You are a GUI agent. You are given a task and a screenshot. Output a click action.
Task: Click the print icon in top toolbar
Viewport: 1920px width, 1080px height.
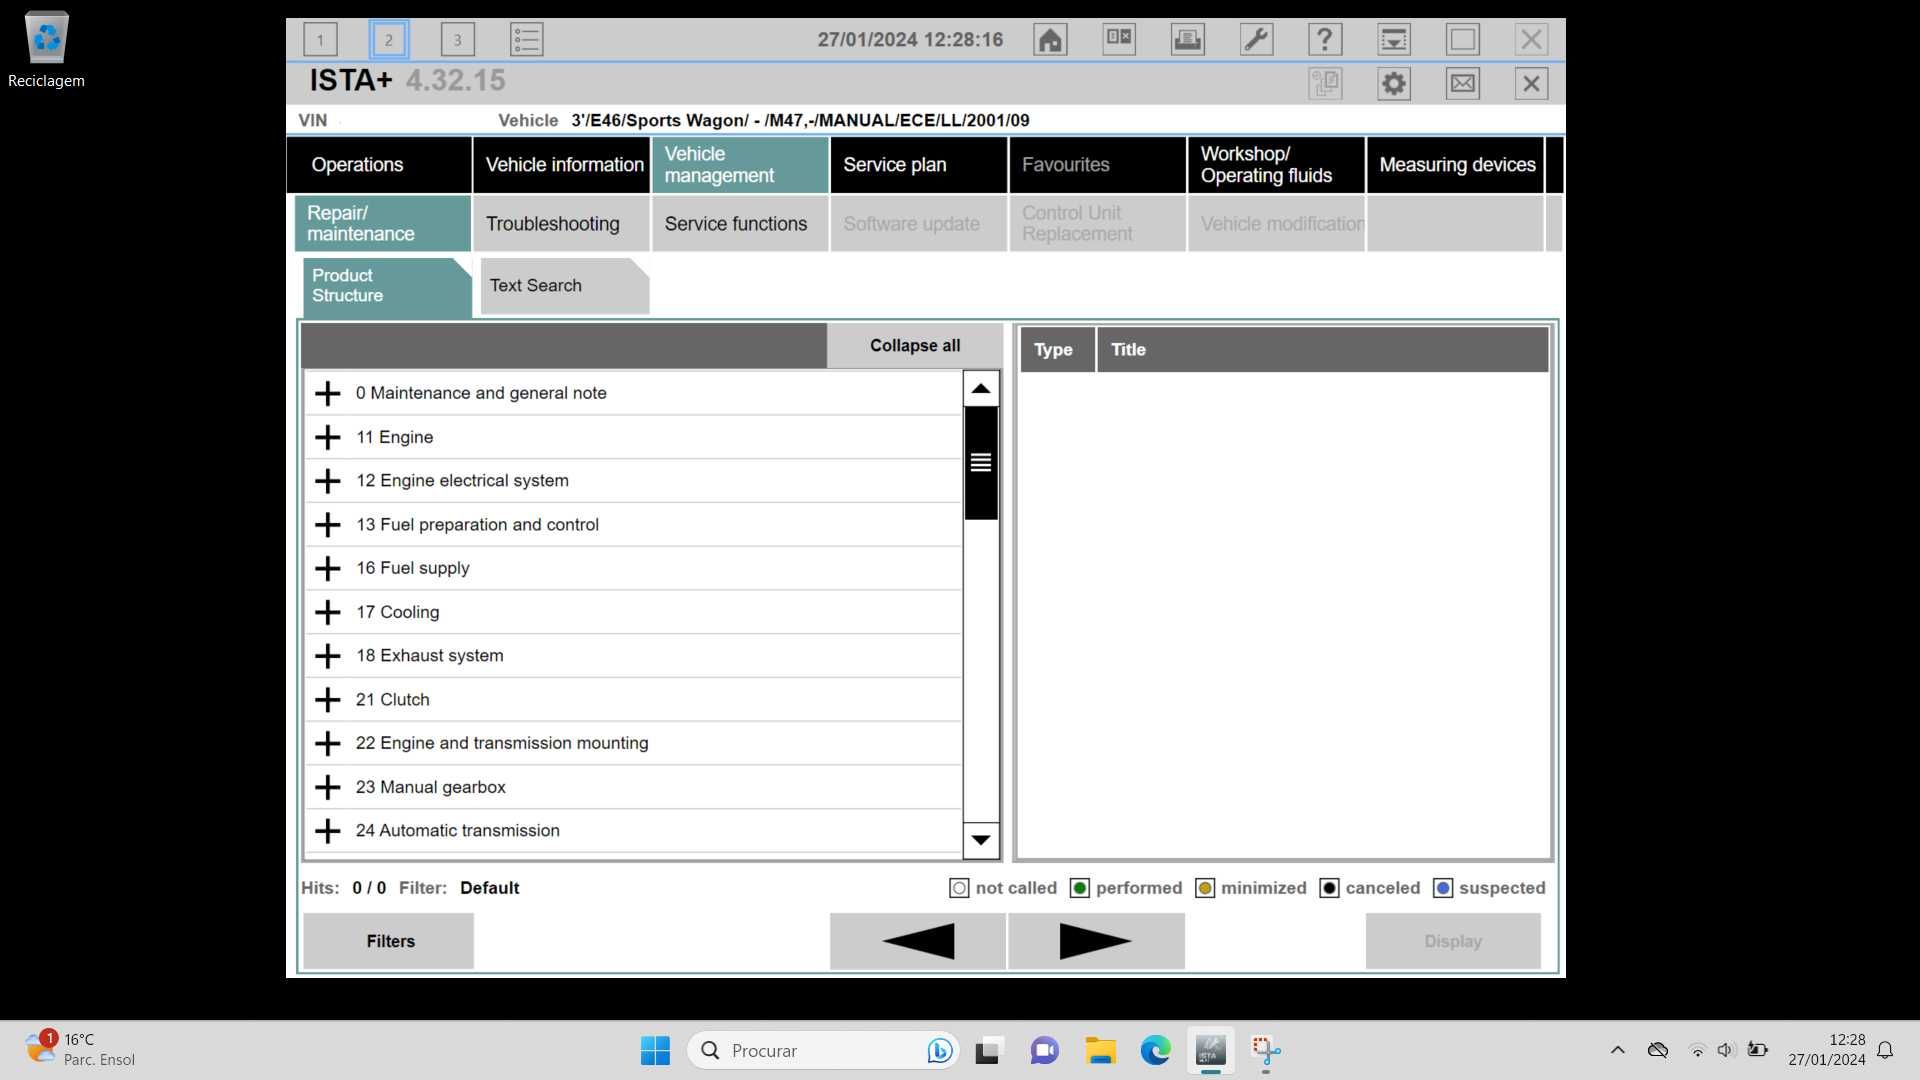click(1187, 40)
